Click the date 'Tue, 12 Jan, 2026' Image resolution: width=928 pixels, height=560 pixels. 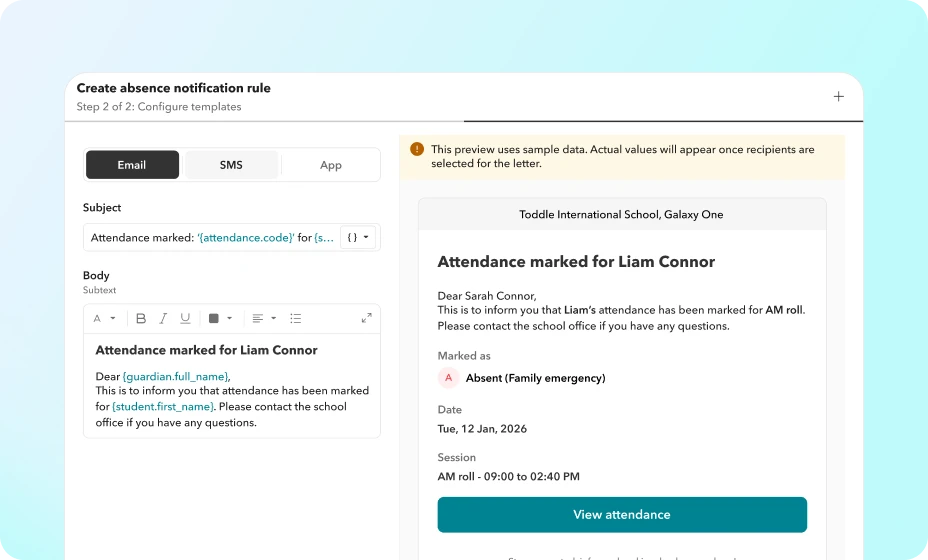click(482, 429)
